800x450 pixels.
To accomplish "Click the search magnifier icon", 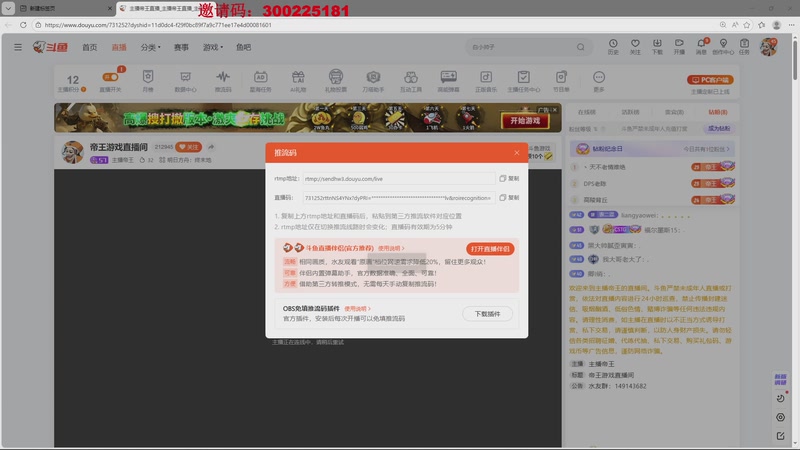I will [x=581, y=47].
